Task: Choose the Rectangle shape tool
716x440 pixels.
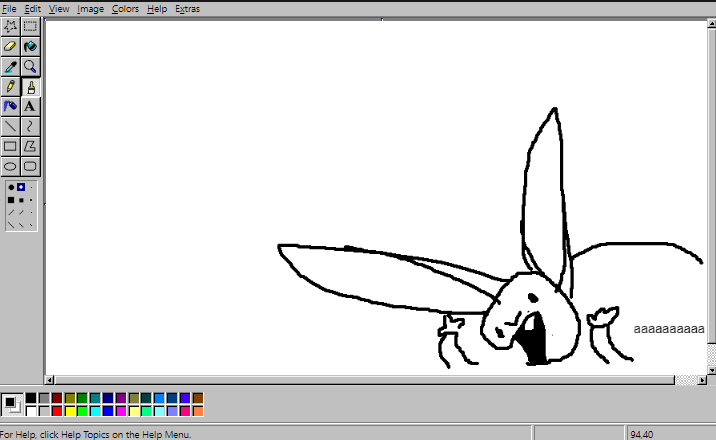Action: click(10, 147)
